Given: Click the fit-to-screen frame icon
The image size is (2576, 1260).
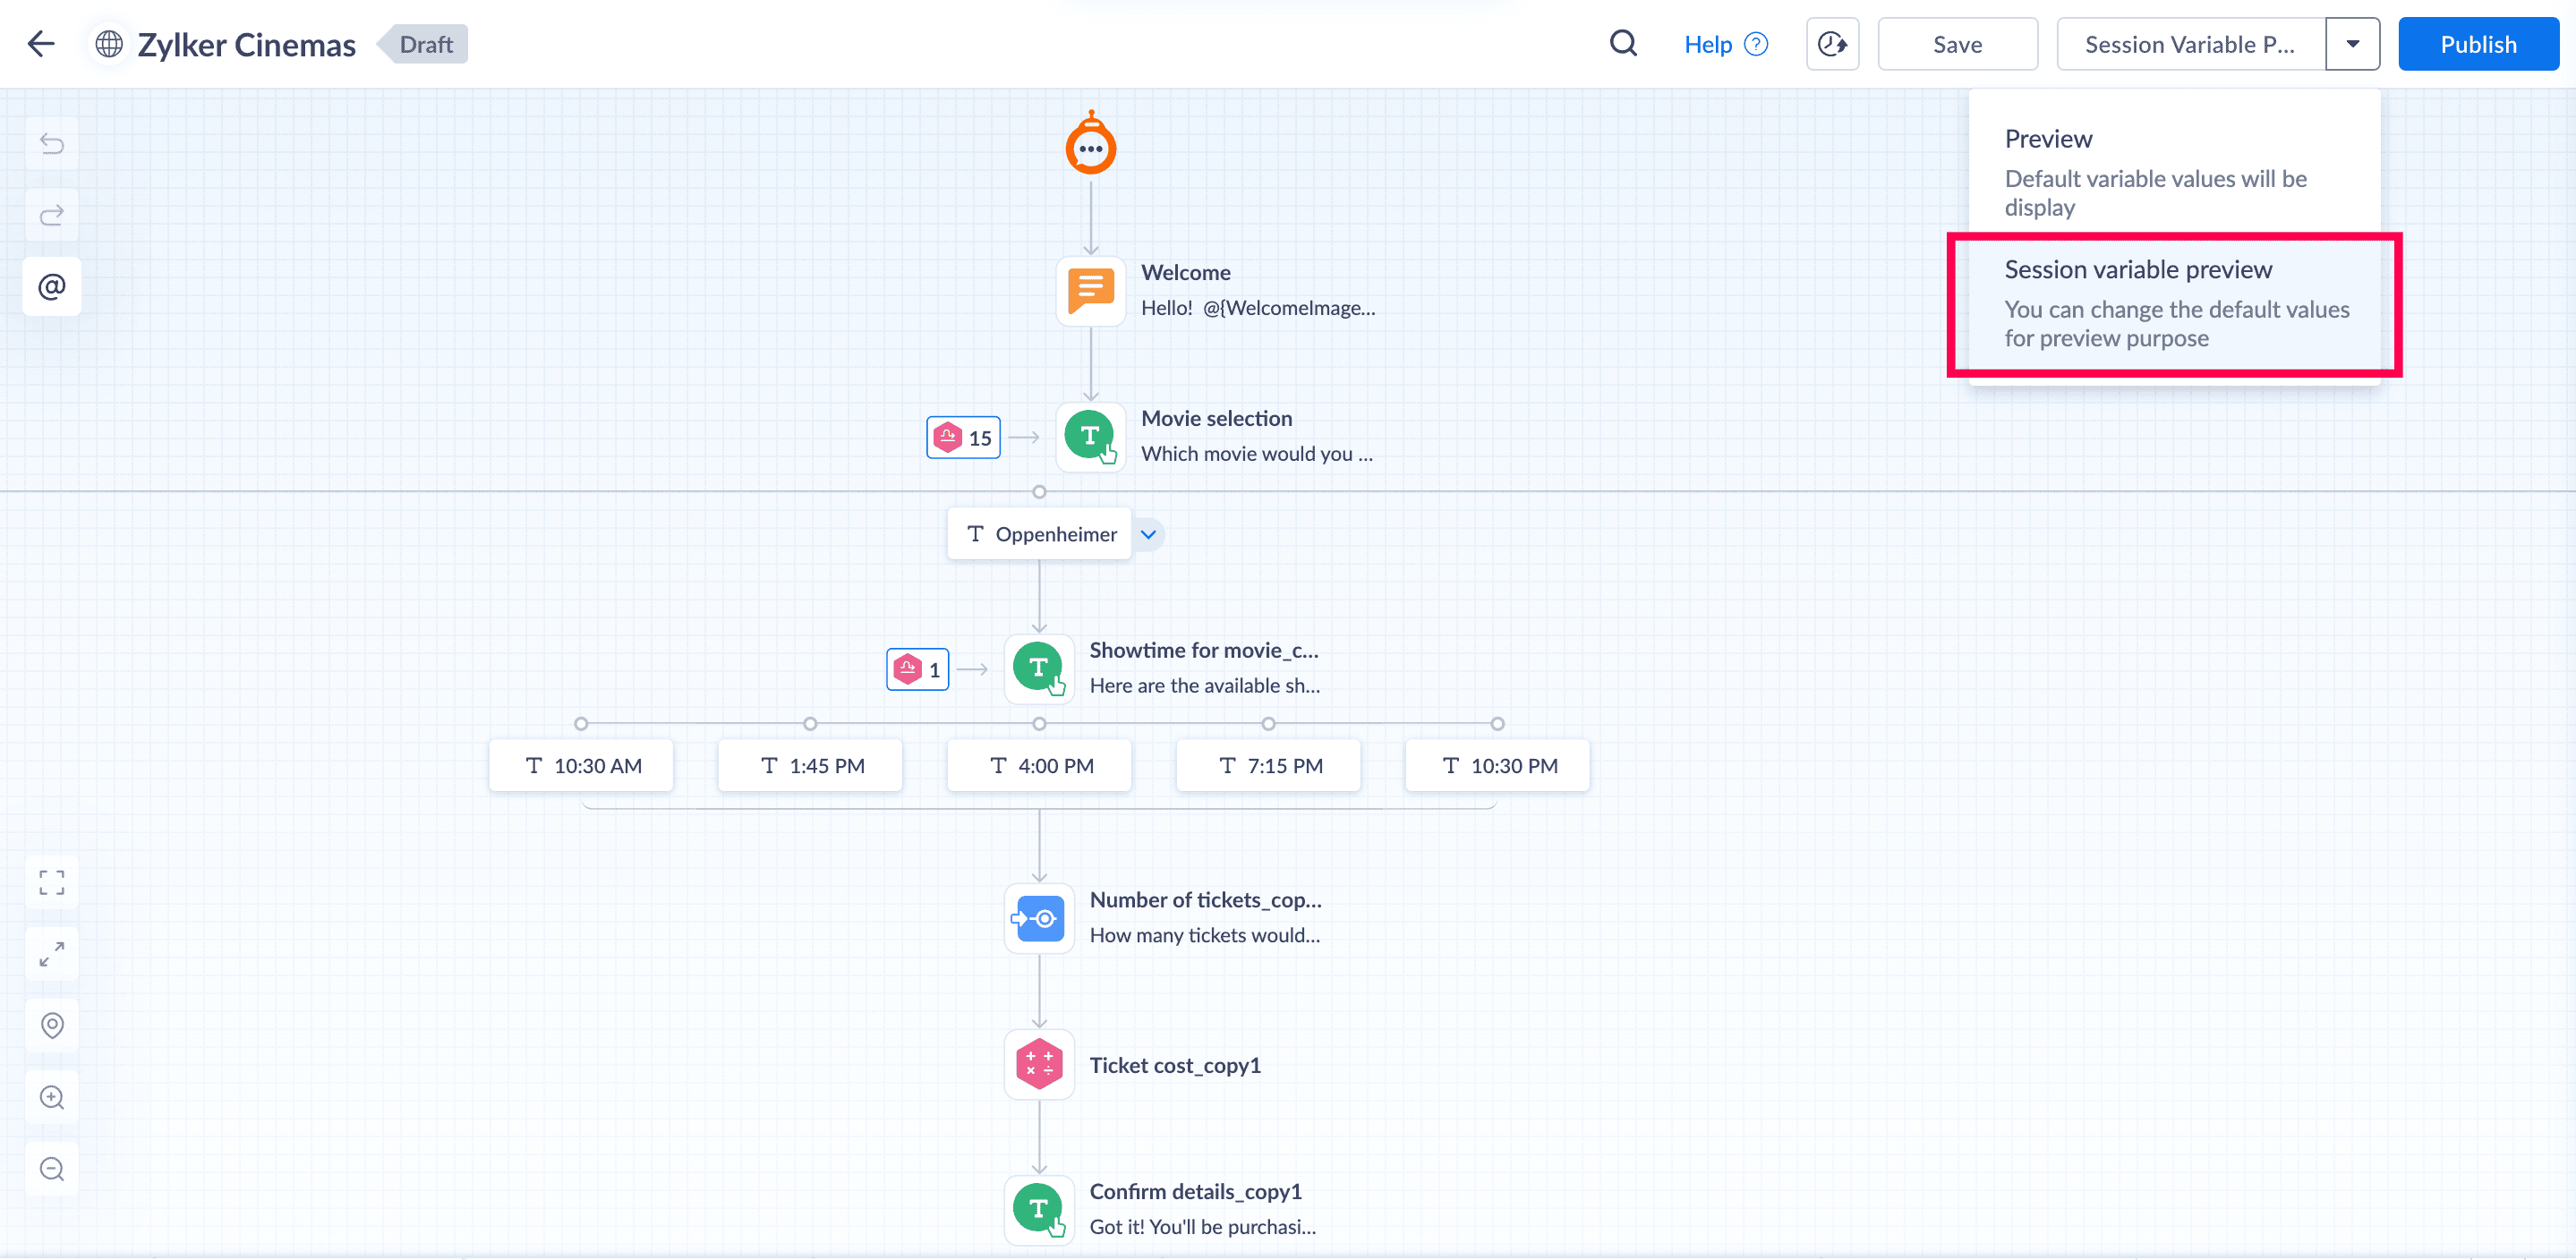Looking at the screenshot, I should [52, 882].
